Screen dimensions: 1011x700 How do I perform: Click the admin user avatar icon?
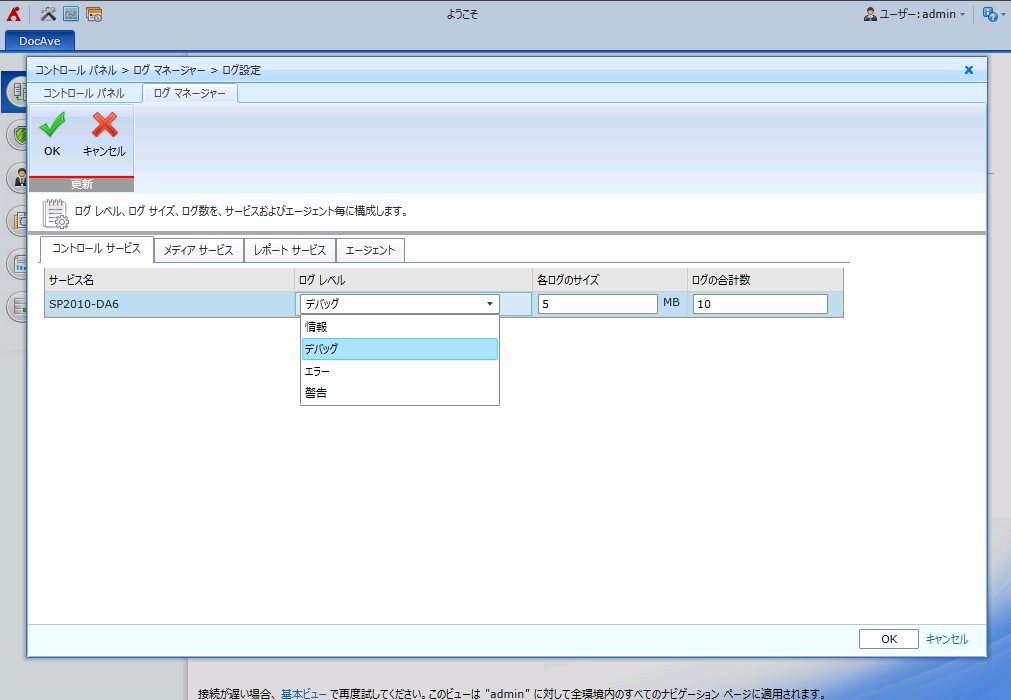coord(870,14)
